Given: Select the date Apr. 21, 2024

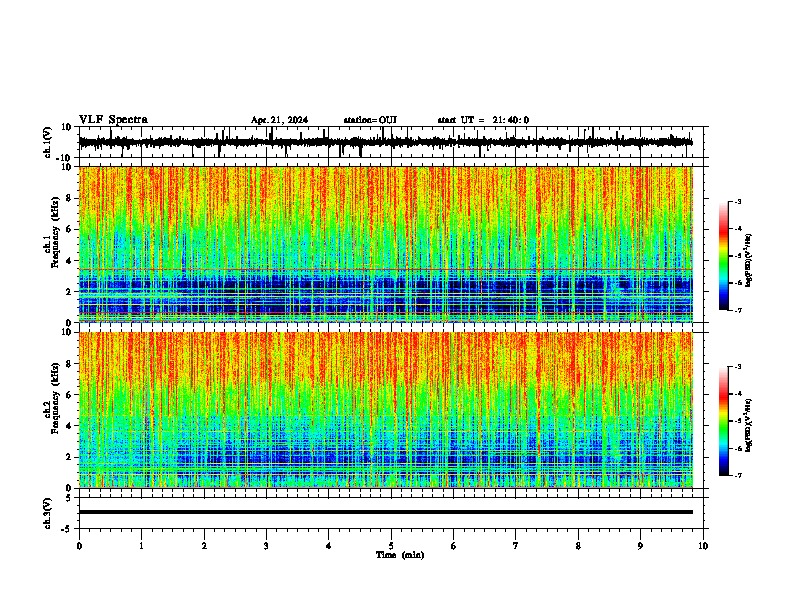Looking at the screenshot, I should tap(279, 120).
